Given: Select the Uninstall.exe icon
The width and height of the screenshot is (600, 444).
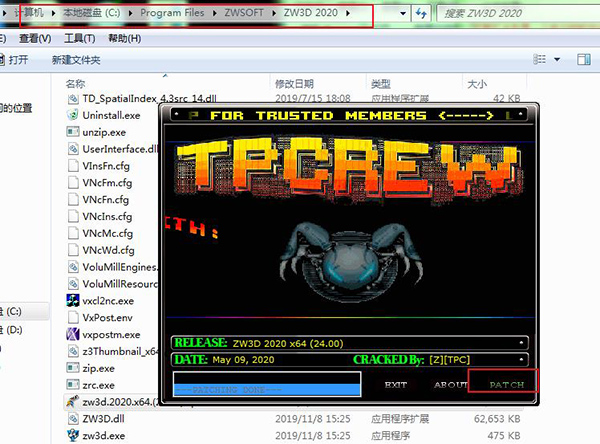Looking at the screenshot, I should [72, 115].
